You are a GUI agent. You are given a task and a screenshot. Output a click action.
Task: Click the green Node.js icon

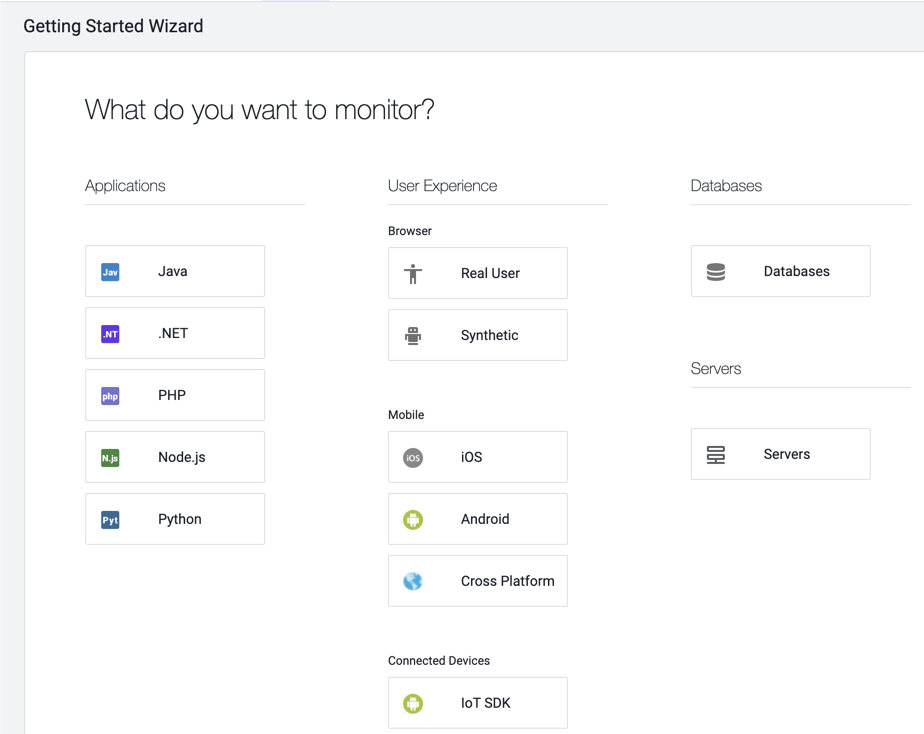click(110, 458)
